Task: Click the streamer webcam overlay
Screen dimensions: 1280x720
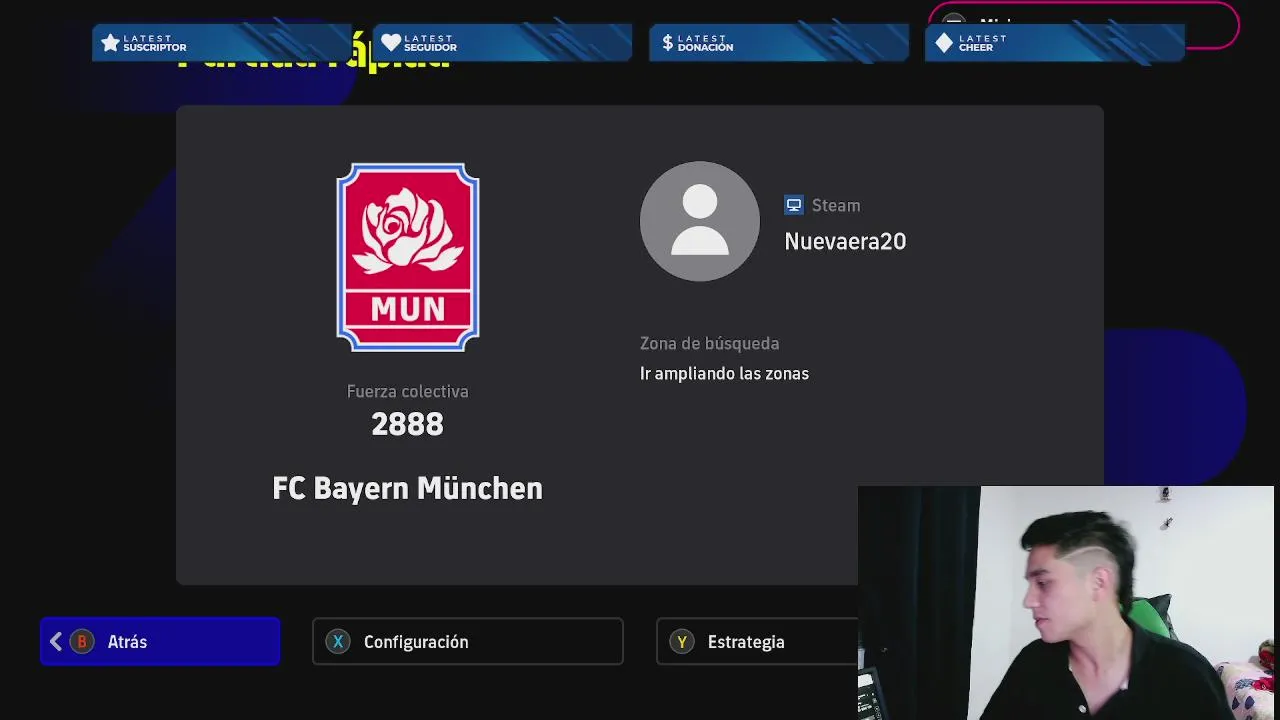Action: point(1066,603)
